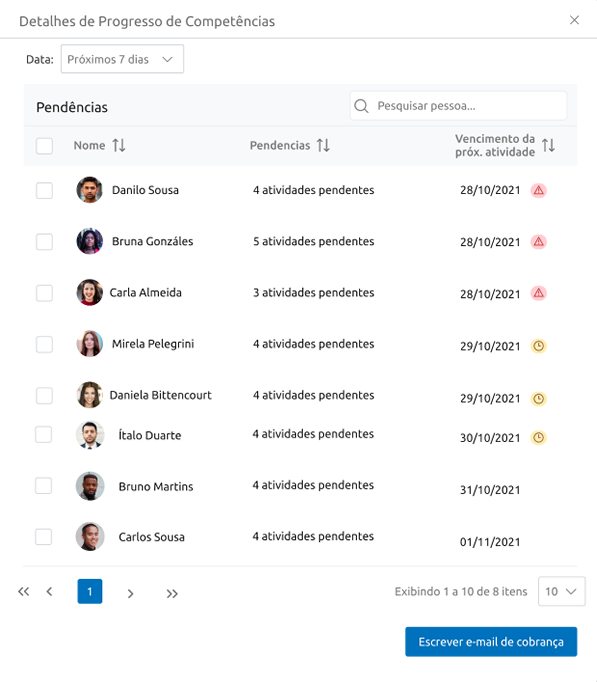This screenshot has height=682, width=597.
Task: Expand the 10 items-per-page dropdown
Action: [x=562, y=592]
